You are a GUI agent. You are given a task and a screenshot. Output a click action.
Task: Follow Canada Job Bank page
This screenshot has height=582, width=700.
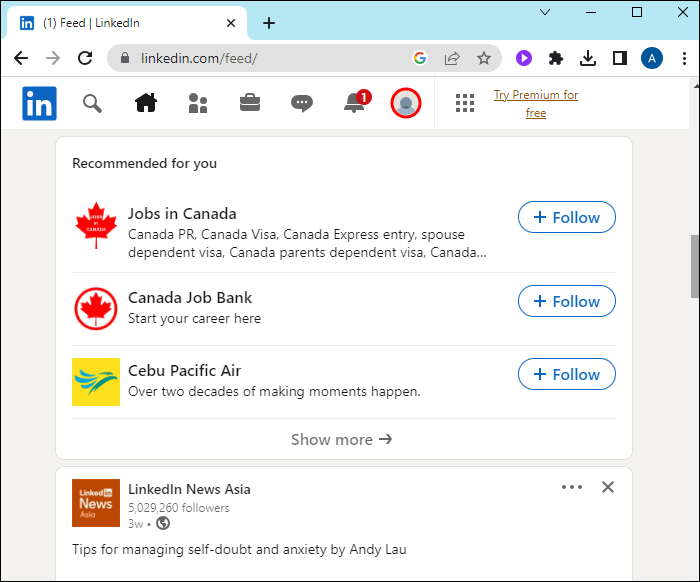point(566,301)
